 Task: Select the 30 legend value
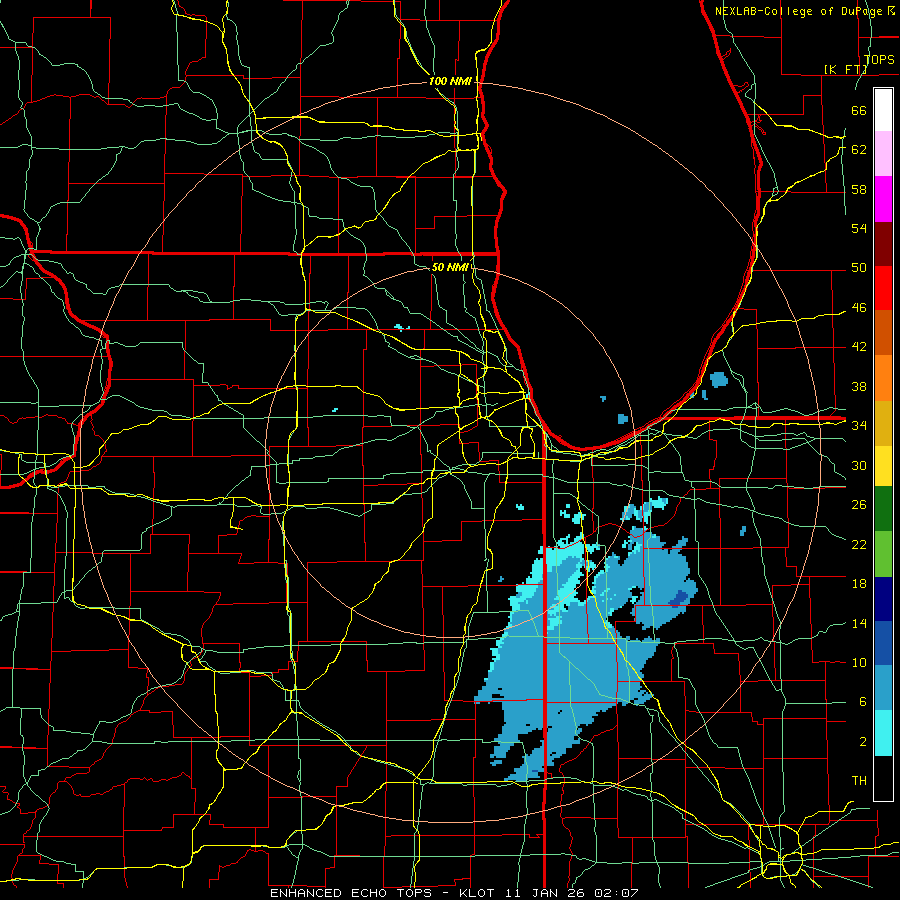point(859,465)
